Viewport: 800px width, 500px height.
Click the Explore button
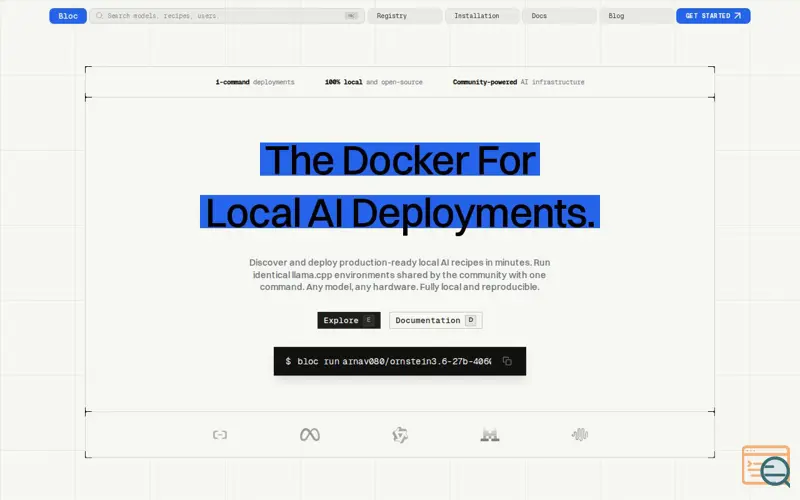coord(349,320)
